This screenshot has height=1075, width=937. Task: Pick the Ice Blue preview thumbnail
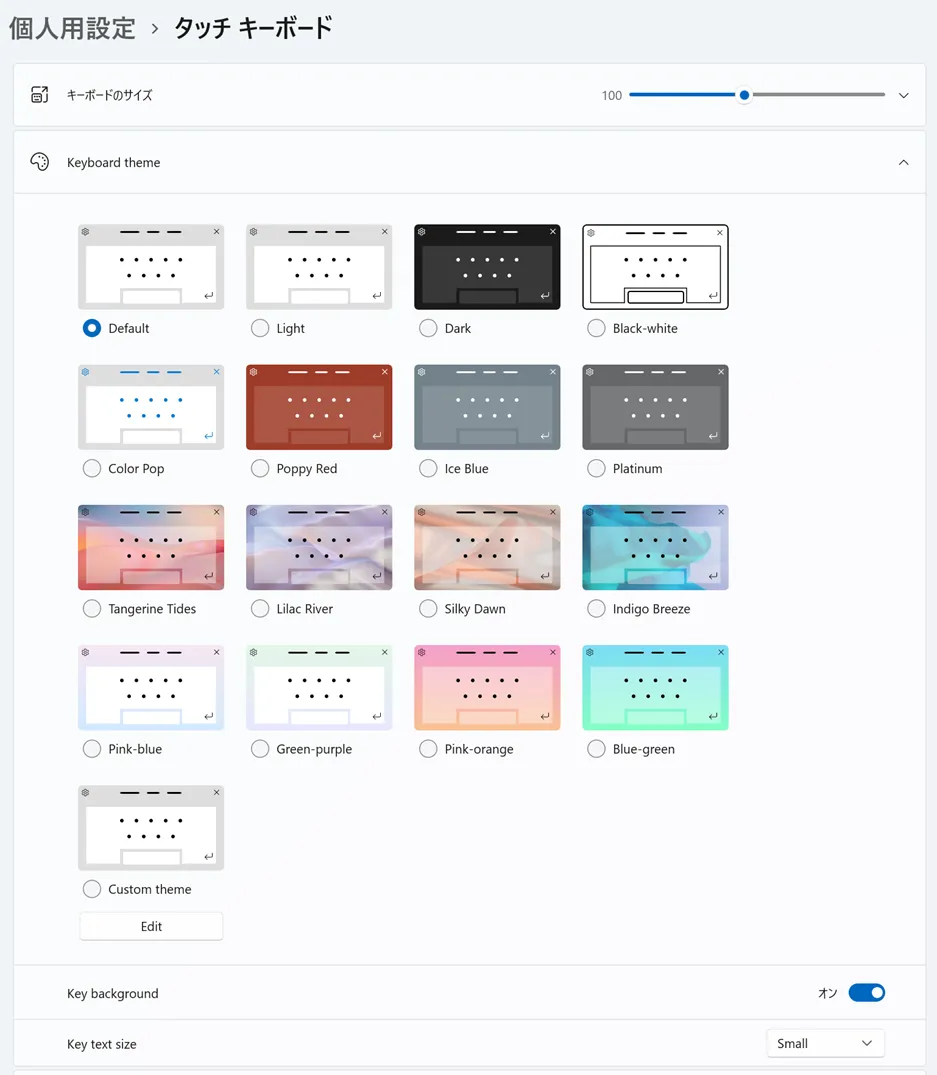coord(487,407)
